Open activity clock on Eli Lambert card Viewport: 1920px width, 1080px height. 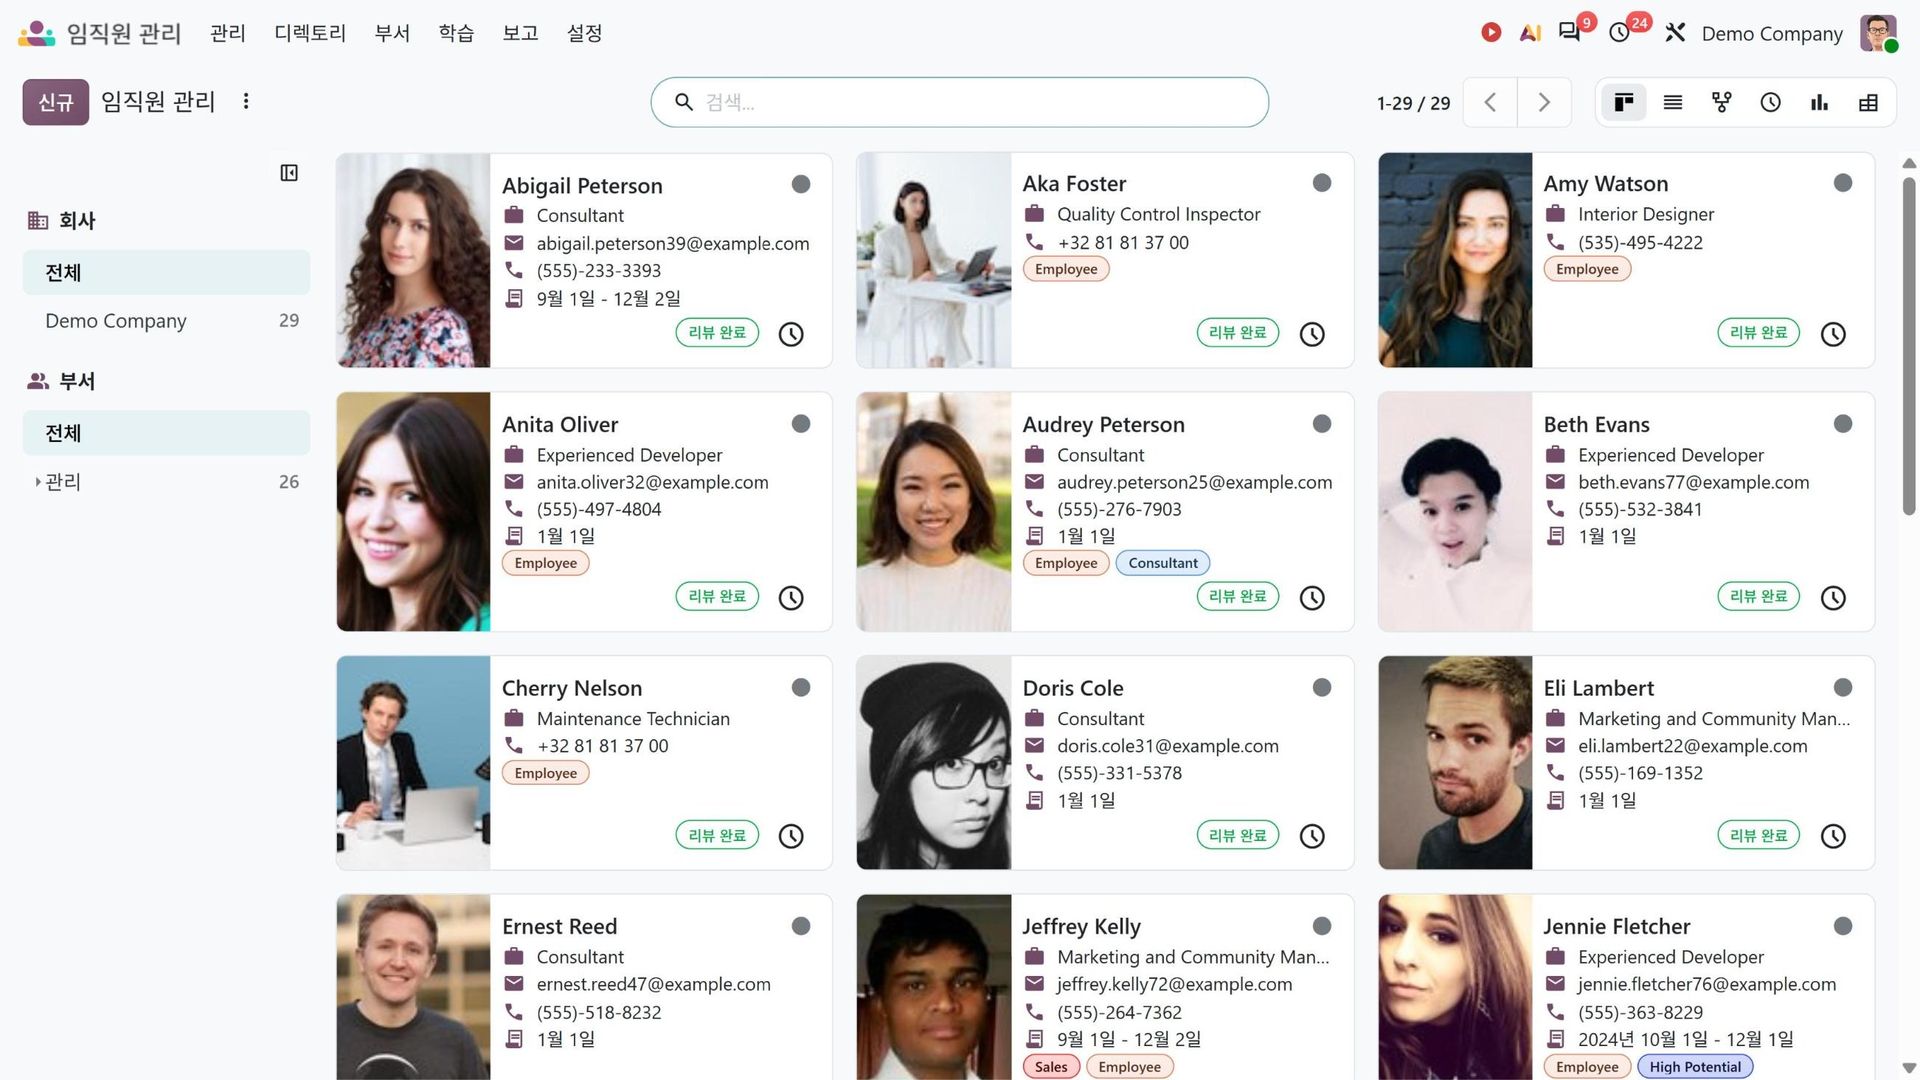tap(1833, 836)
